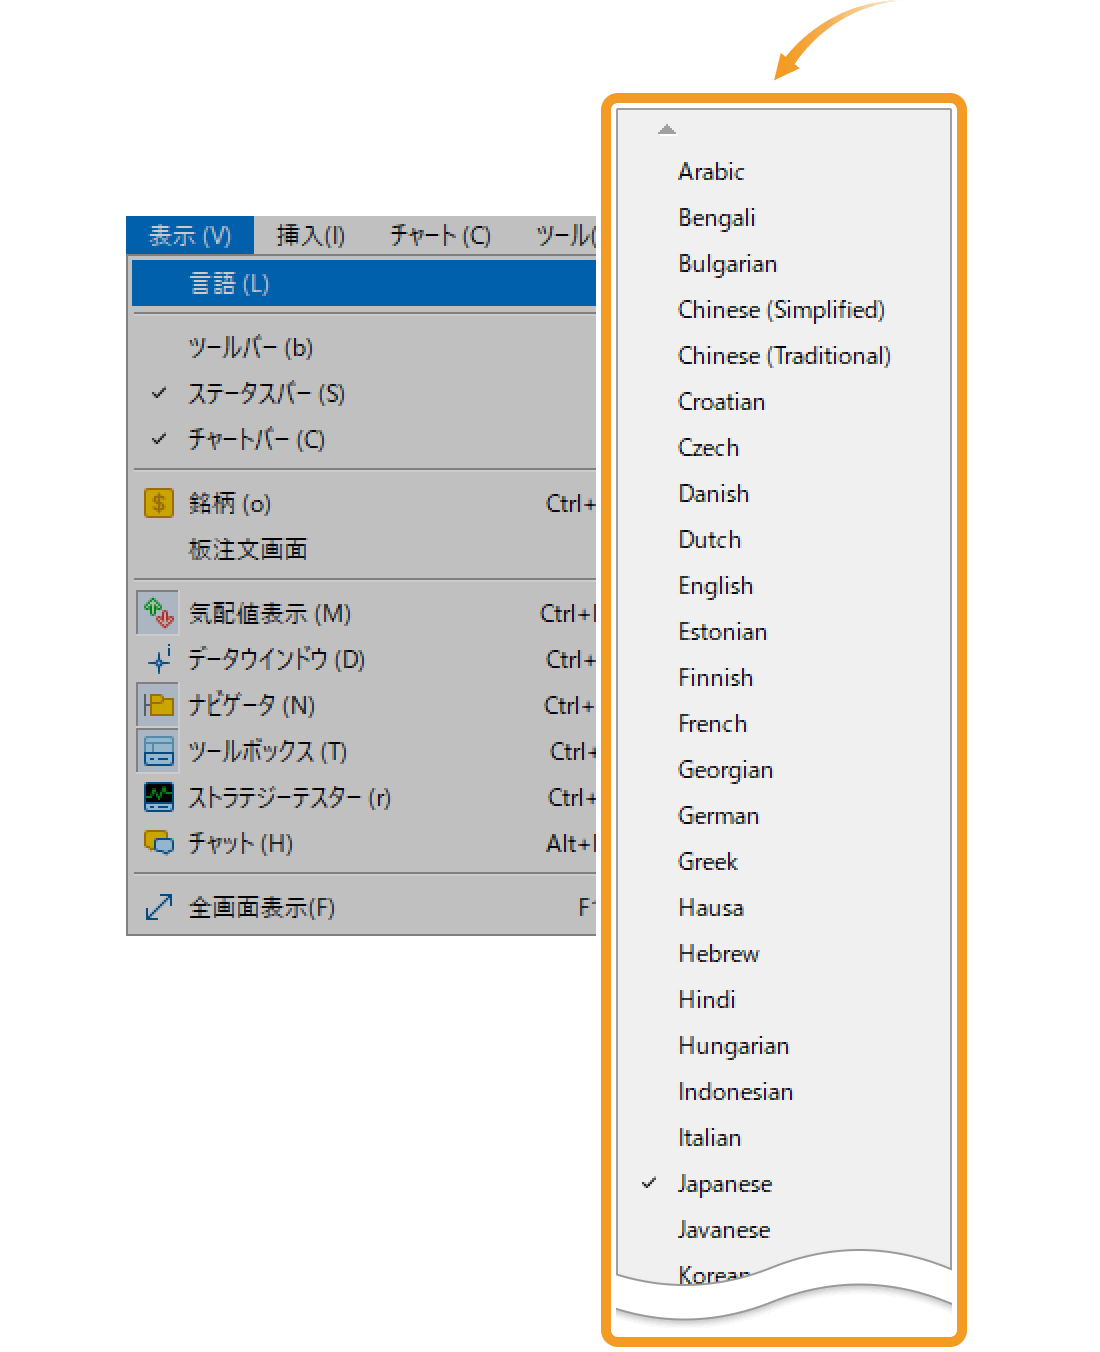
Task: Launch the ストラテジーテスター via its chart icon
Action: 158,797
